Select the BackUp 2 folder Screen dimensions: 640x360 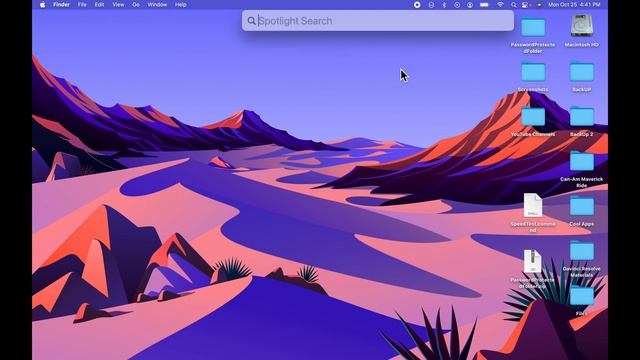tap(582, 117)
